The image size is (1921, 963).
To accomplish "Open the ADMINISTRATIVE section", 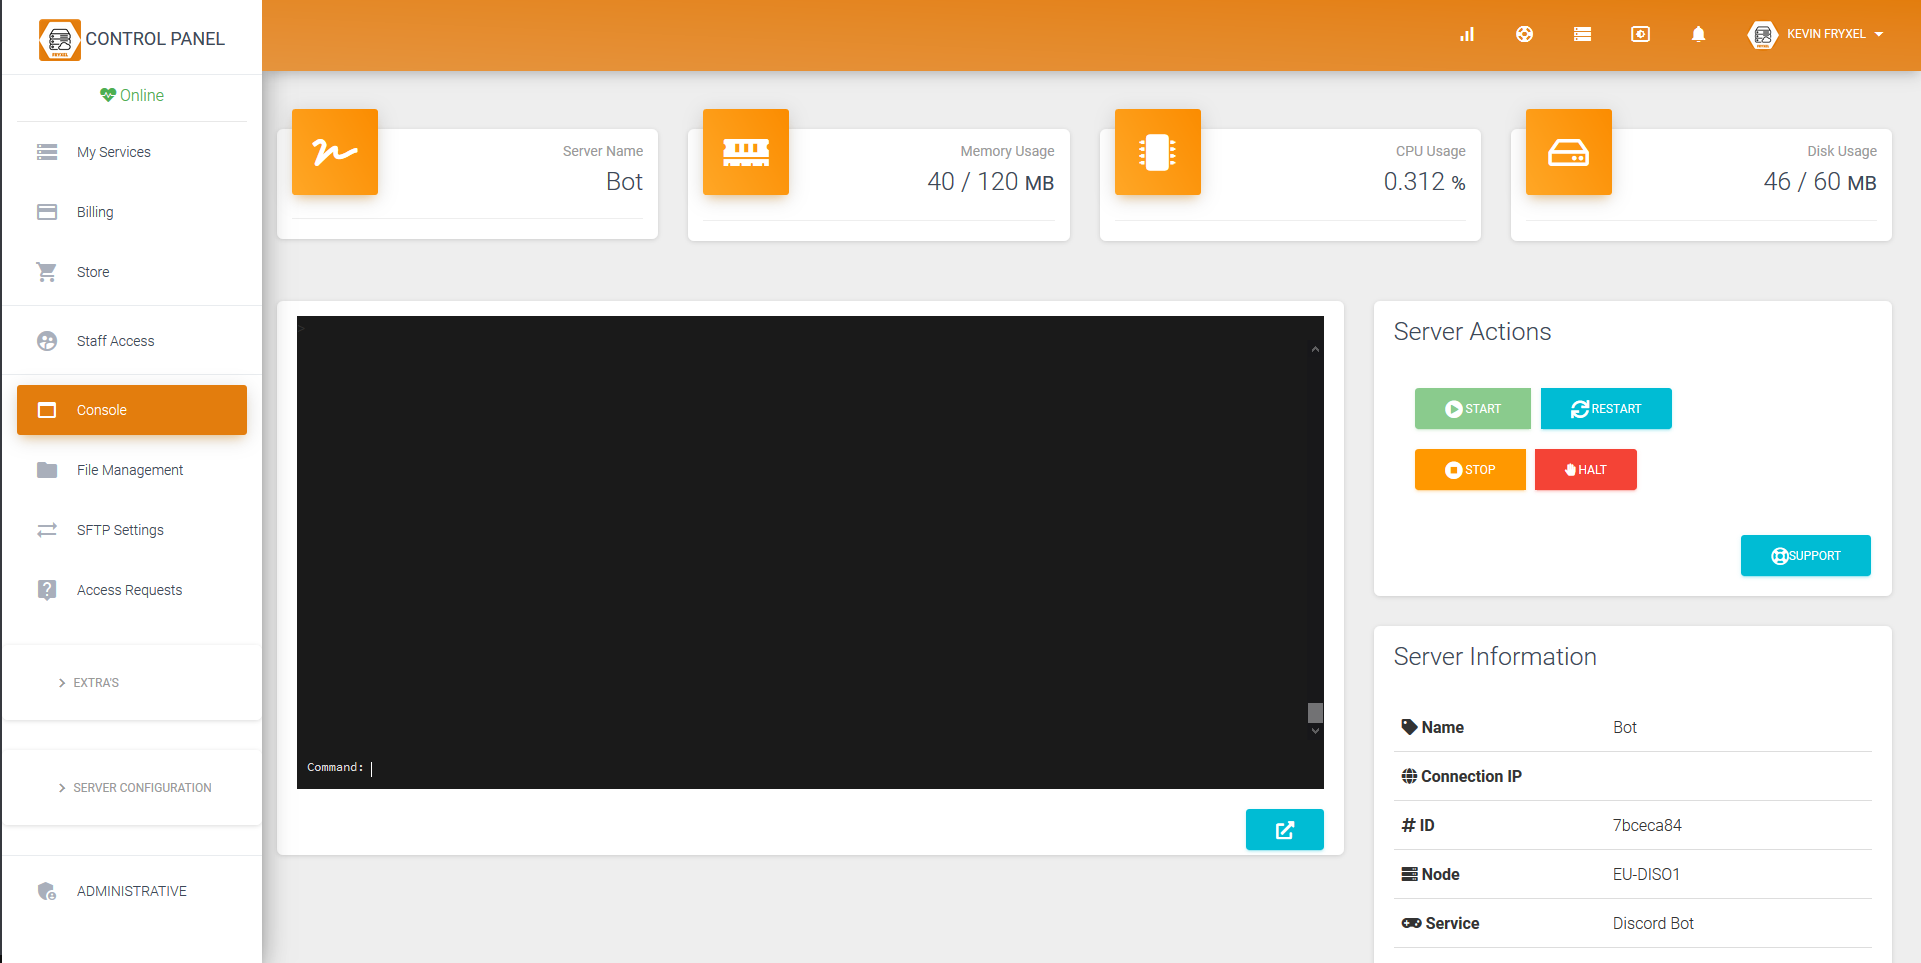I will tap(132, 891).
